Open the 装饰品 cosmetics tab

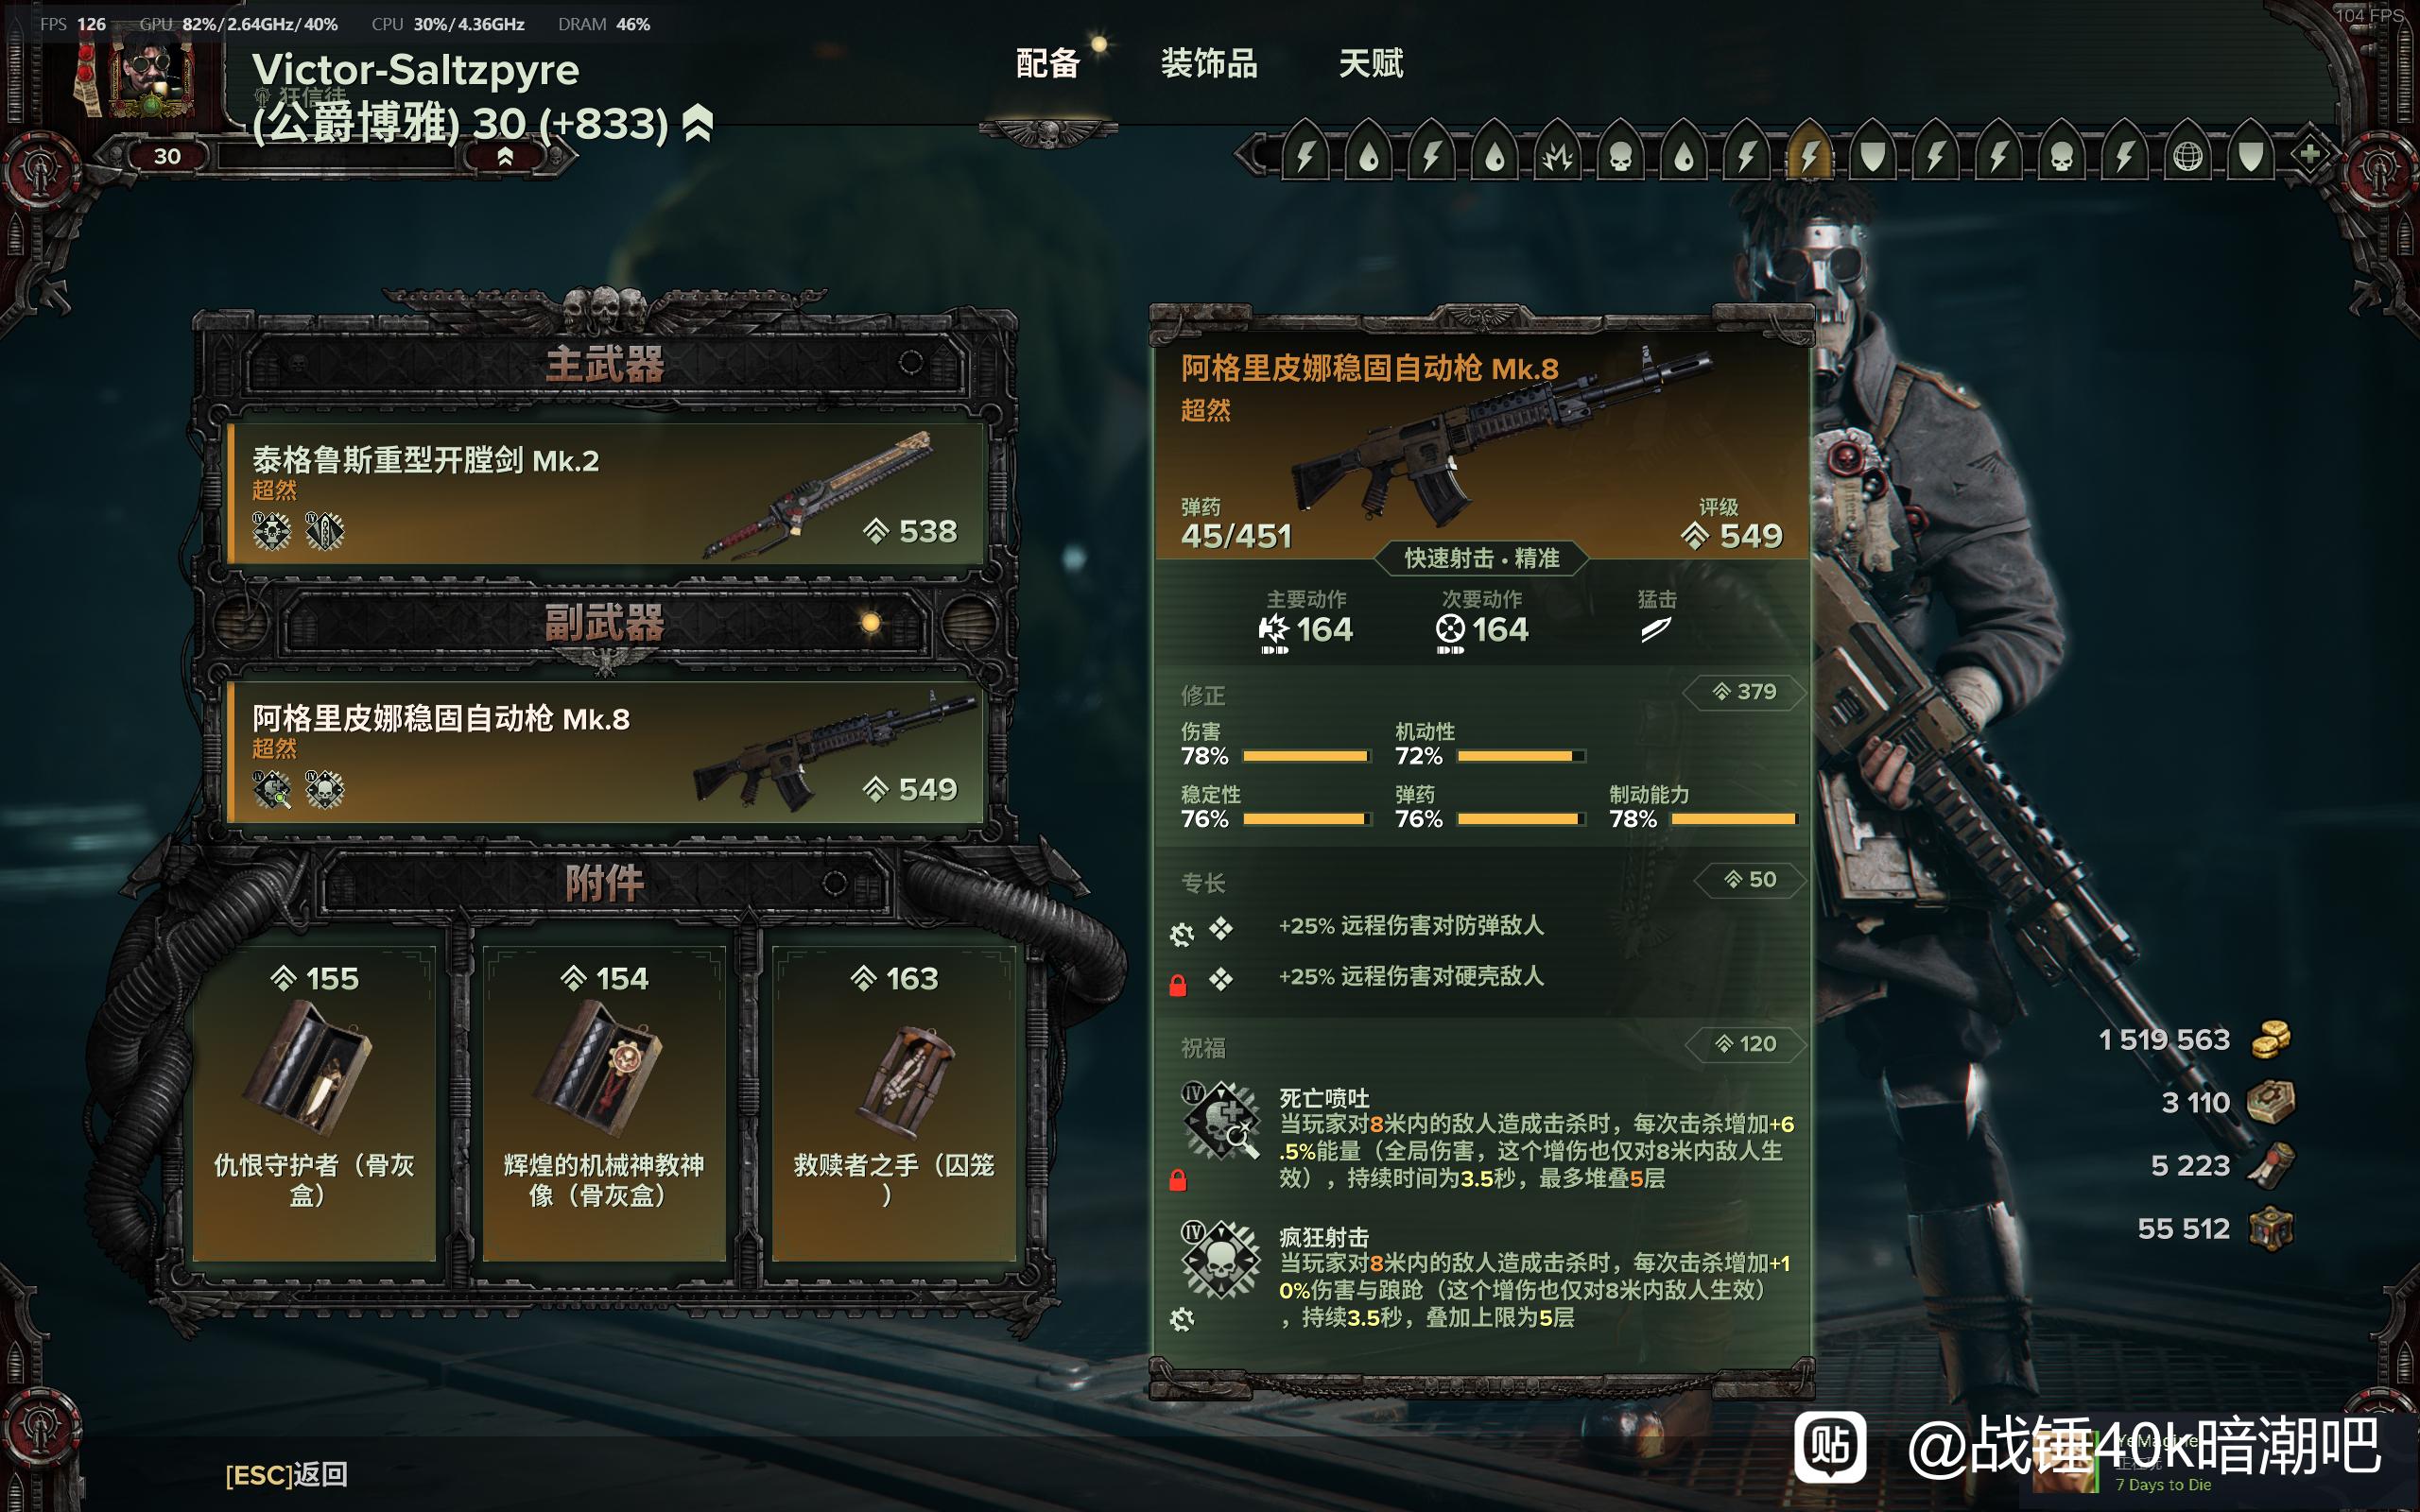(x=1208, y=64)
